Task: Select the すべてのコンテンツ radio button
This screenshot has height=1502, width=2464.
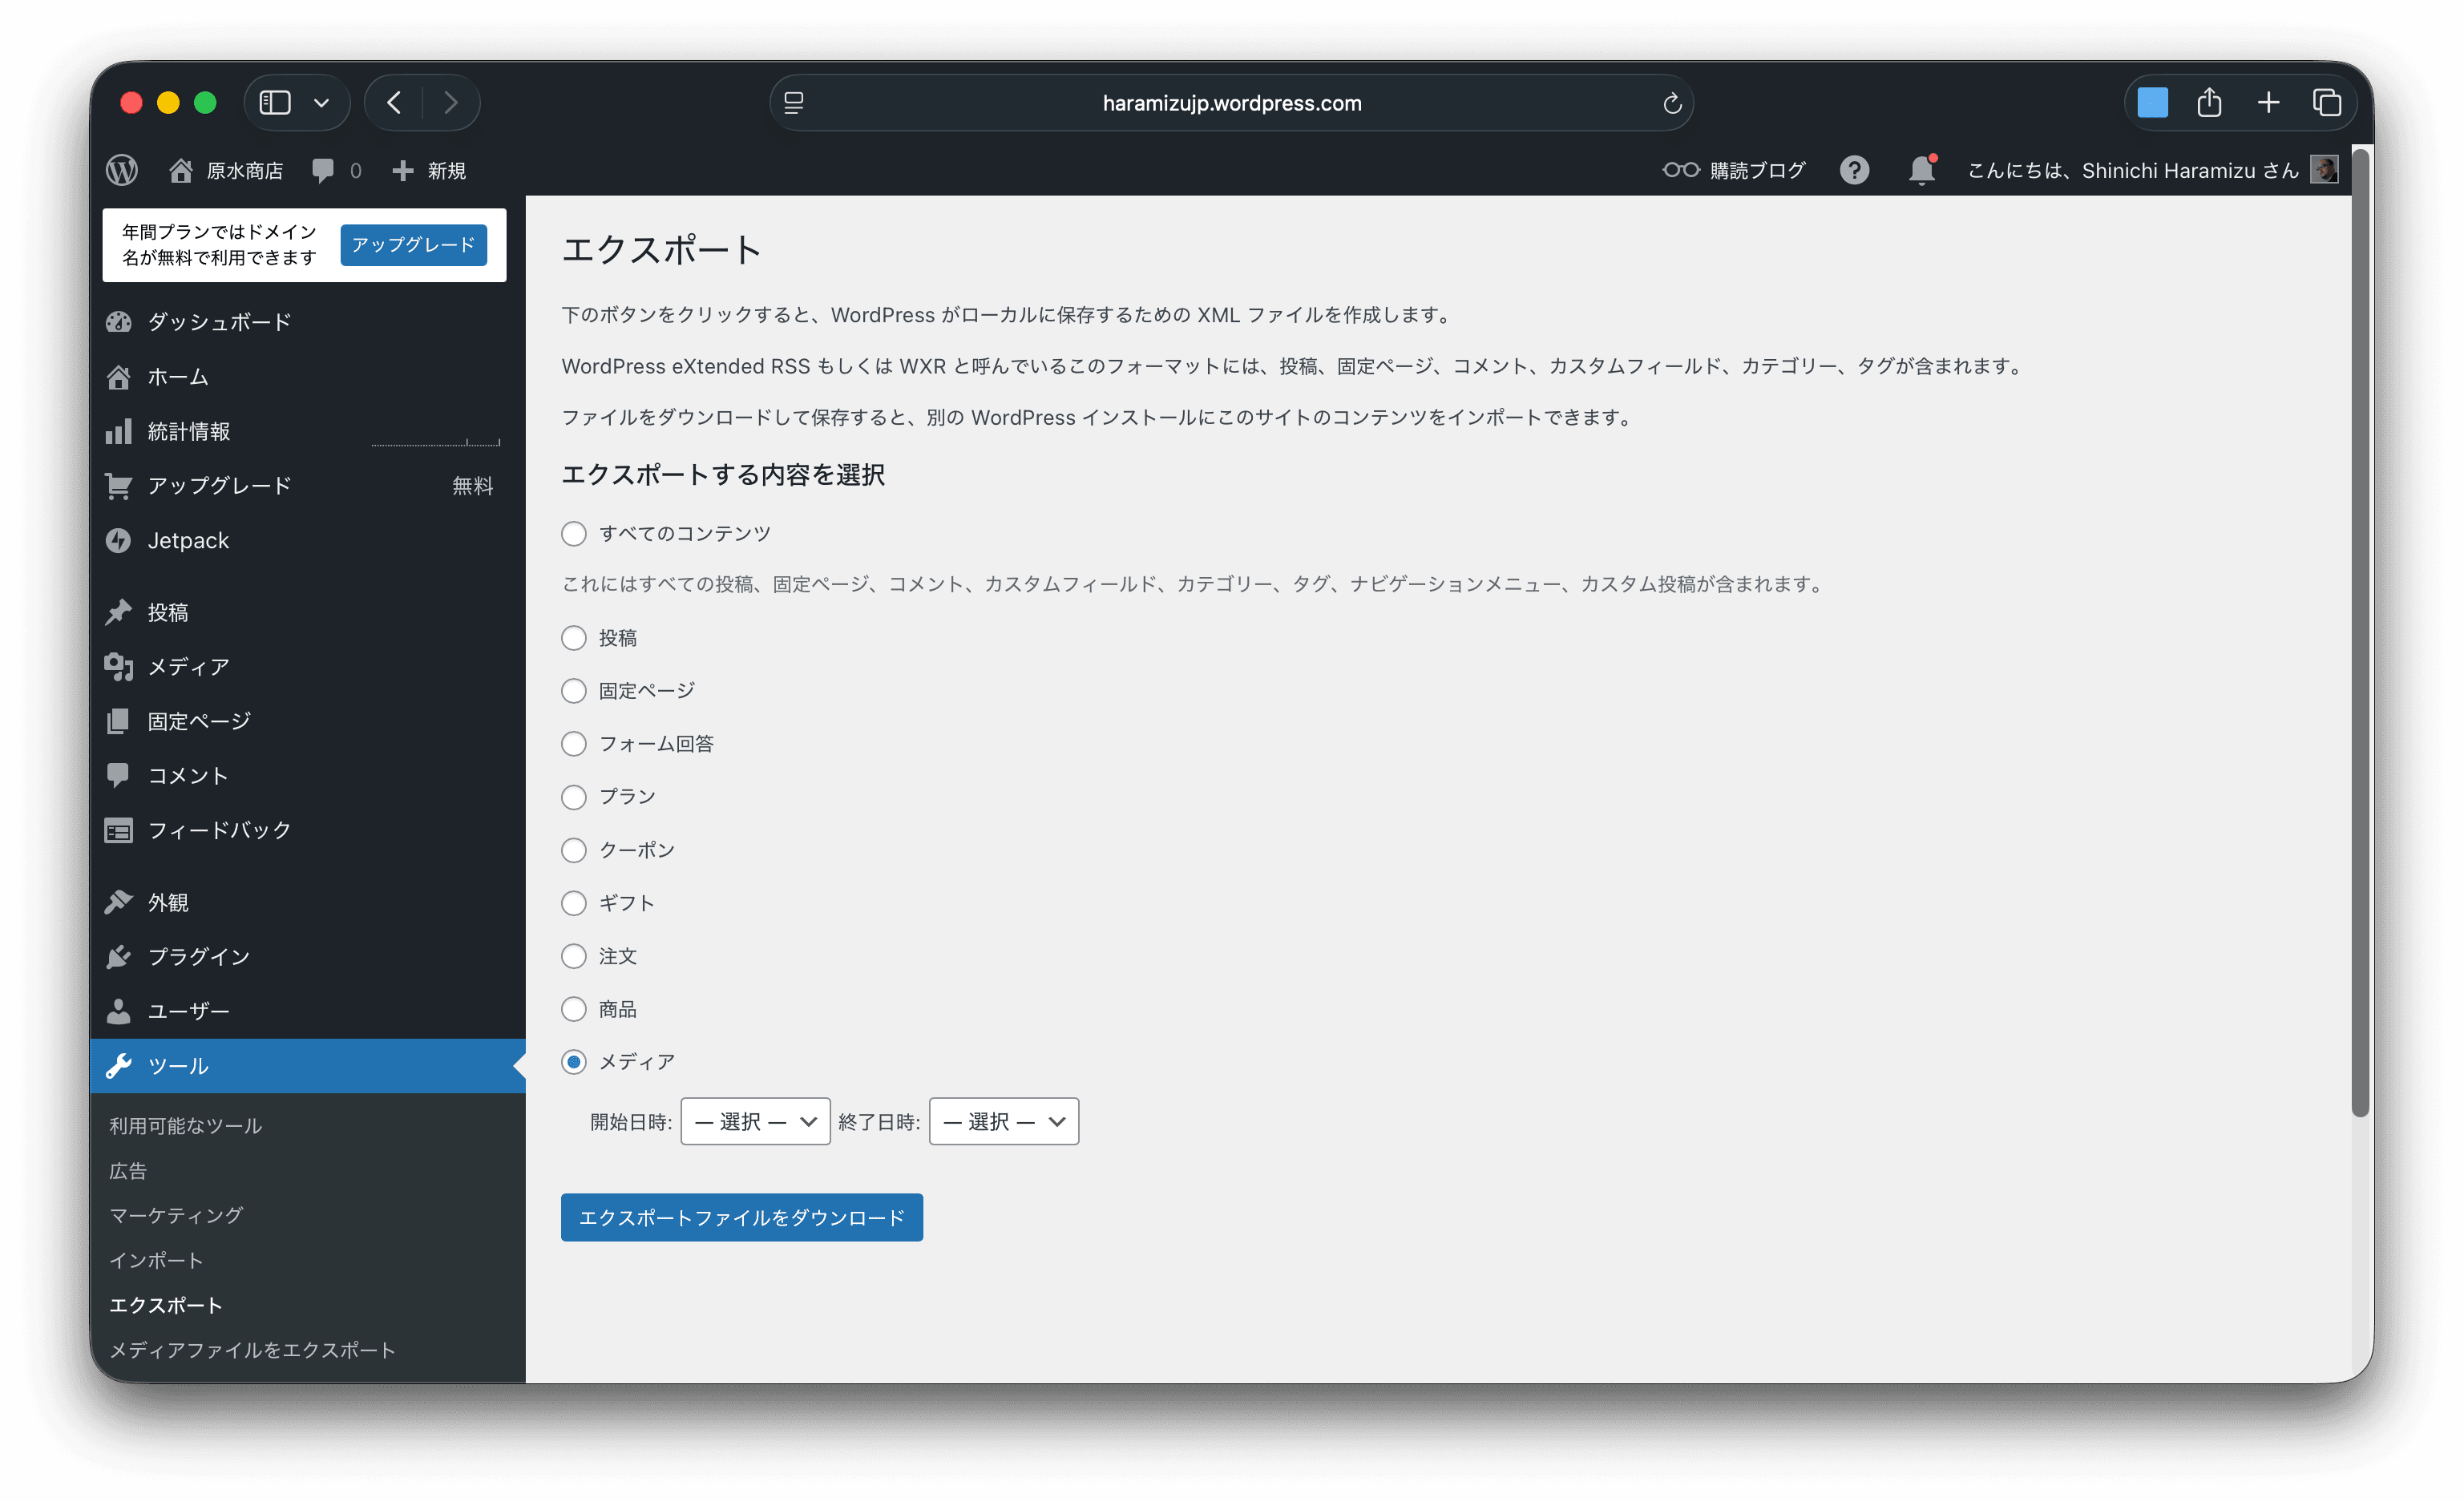Action: [573, 533]
